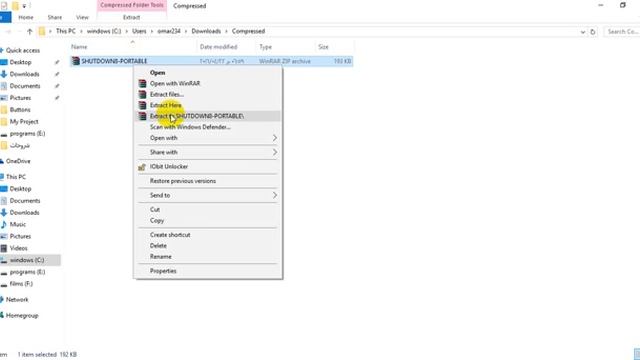640x360 pixels.
Task: Select Homegroup in the sidebar
Action: pyautogui.click(x=22, y=316)
